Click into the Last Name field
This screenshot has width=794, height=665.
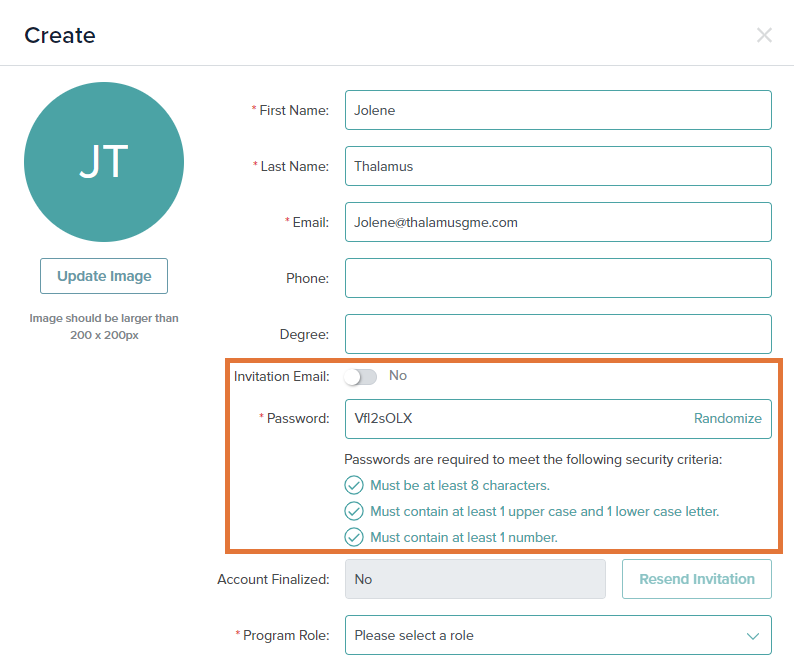point(558,166)
